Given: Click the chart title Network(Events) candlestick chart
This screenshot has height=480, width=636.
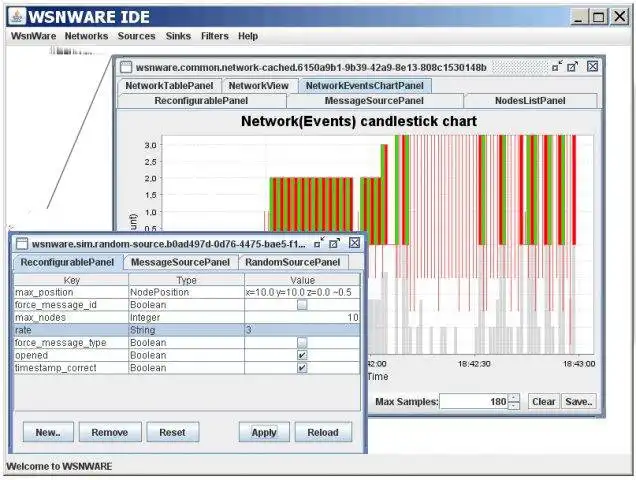Looking at the screenshot, I should pyautogui.click(x=359, y=121).
